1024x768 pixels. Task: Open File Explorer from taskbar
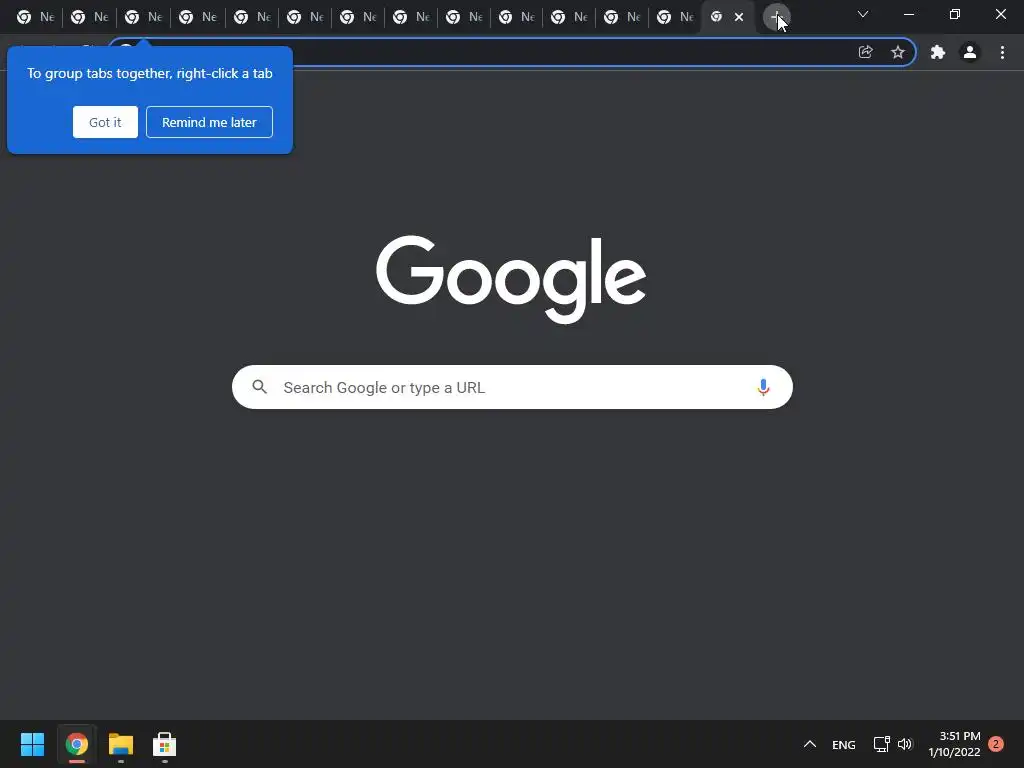pos(121,744)
